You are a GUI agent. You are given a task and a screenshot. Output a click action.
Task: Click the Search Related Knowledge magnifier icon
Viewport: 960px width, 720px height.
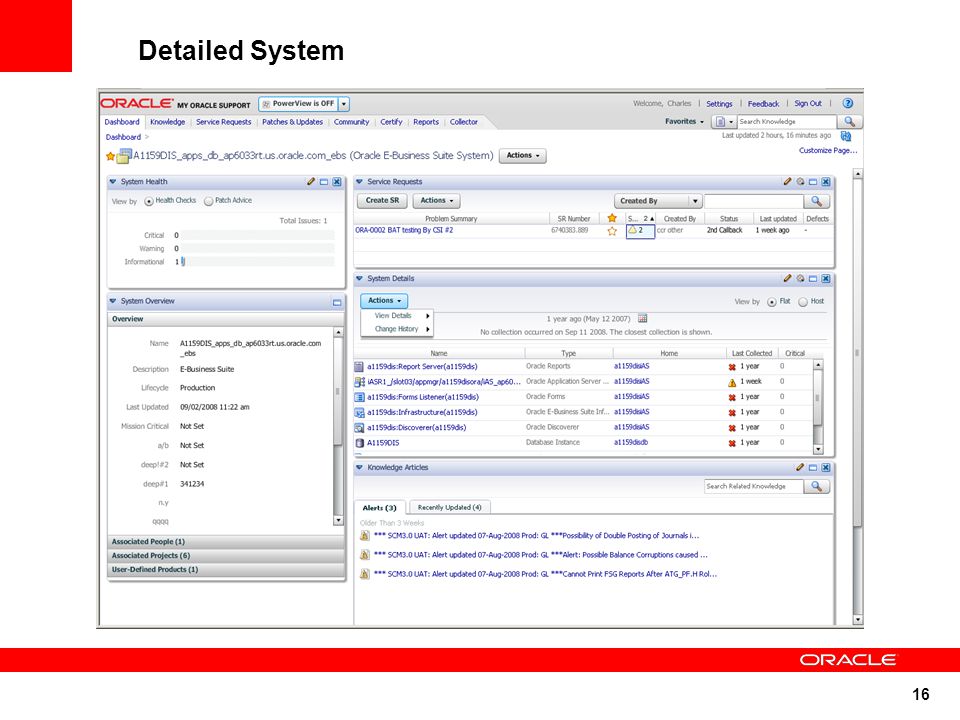(817, 486)
